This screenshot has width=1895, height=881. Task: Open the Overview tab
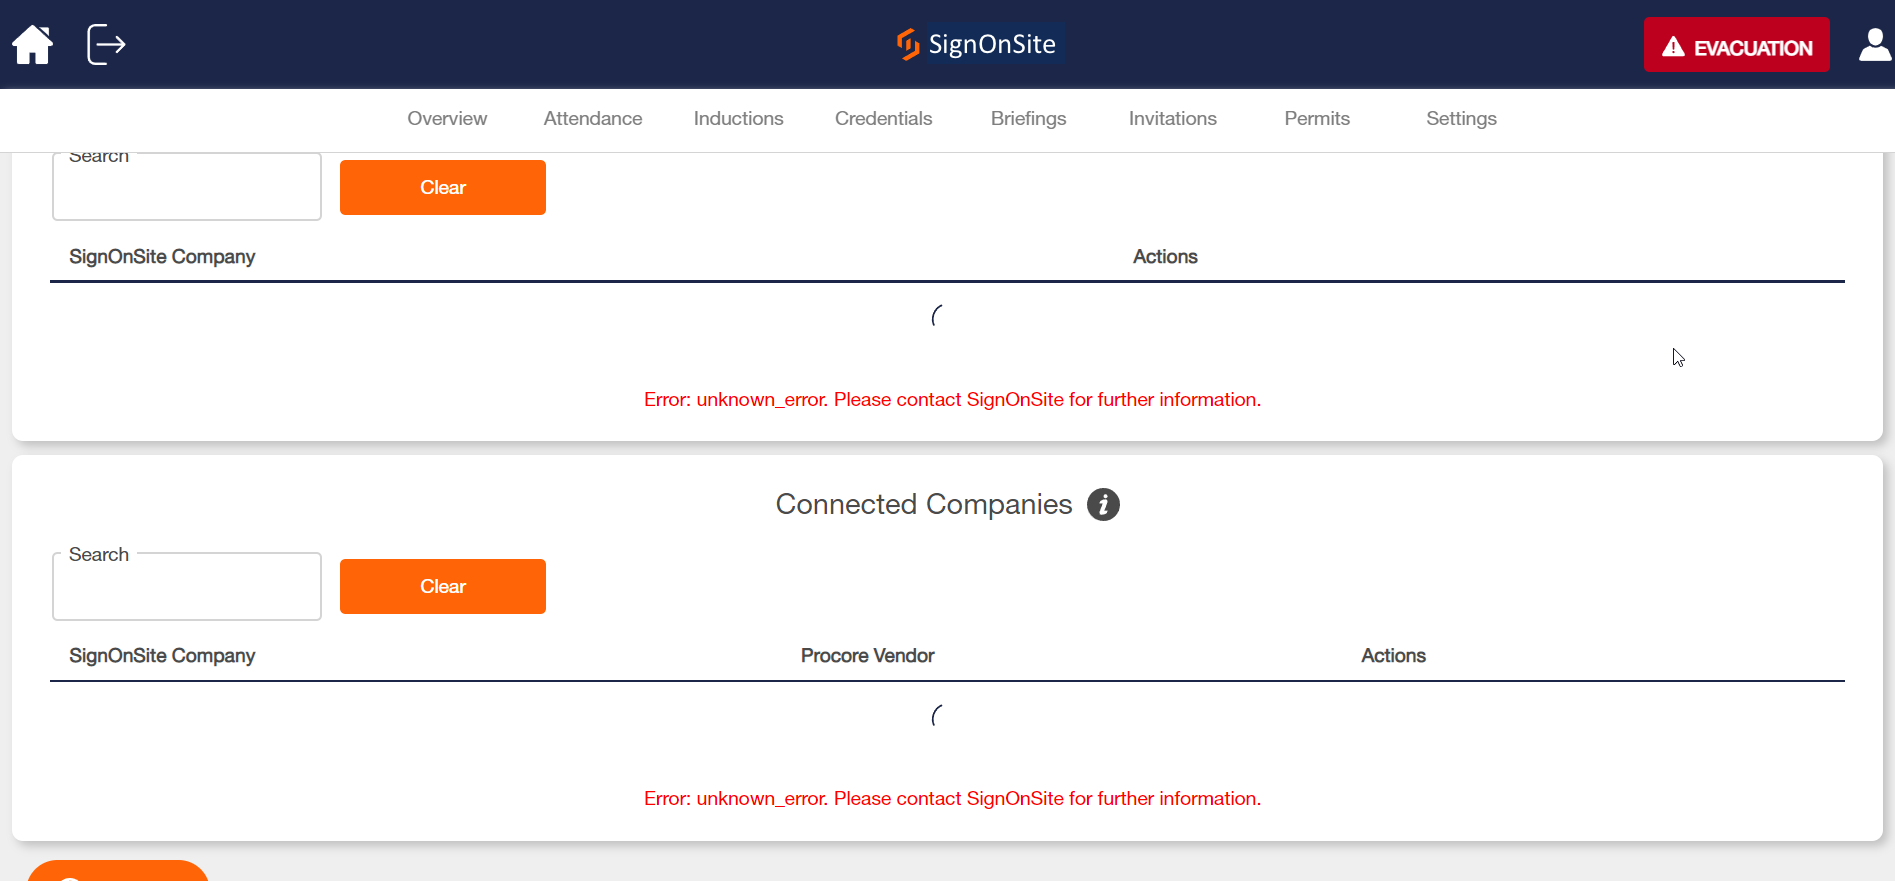[x=447, y=118]
